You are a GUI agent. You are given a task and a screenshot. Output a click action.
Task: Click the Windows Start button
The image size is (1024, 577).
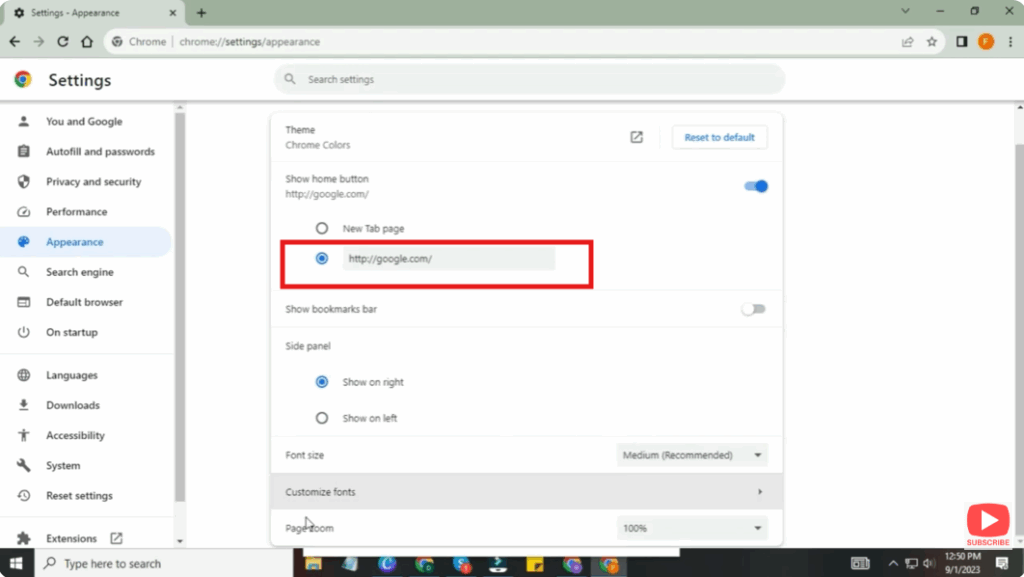click(17, 563)
